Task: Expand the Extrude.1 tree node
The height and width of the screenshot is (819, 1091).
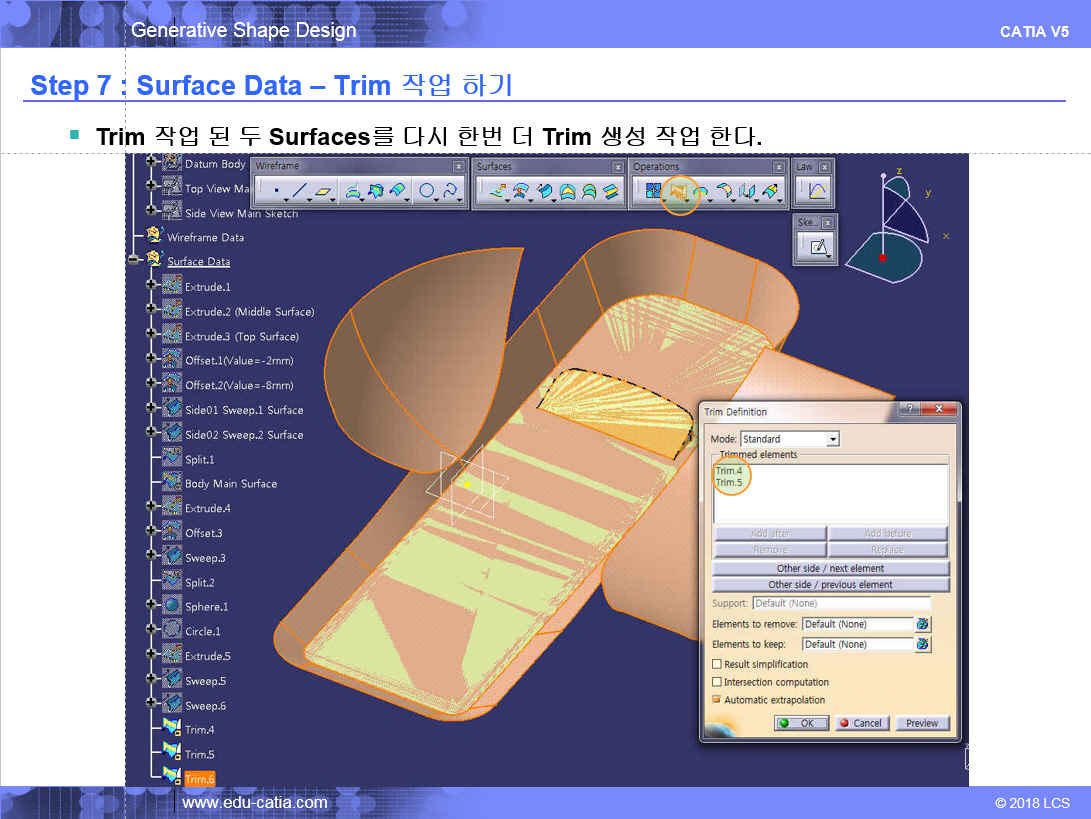Action: (152, 286)
